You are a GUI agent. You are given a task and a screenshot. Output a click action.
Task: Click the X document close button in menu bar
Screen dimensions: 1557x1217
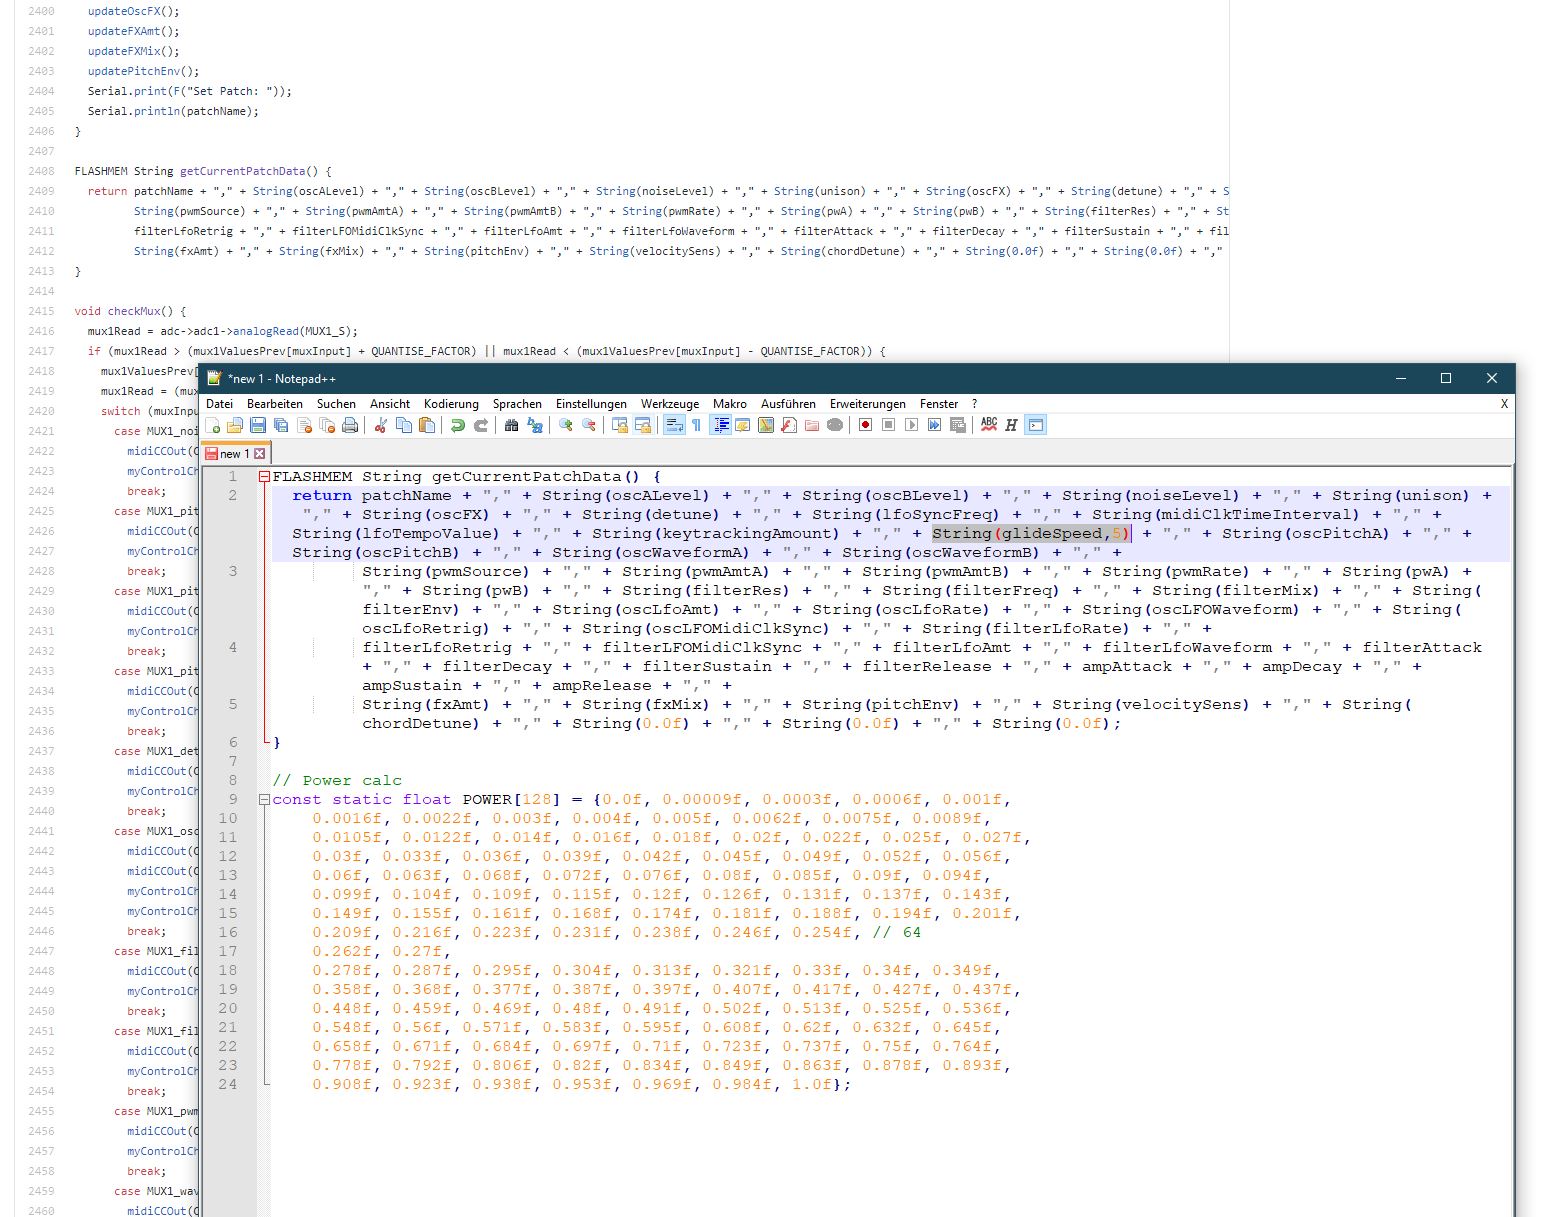point(1504,404)
